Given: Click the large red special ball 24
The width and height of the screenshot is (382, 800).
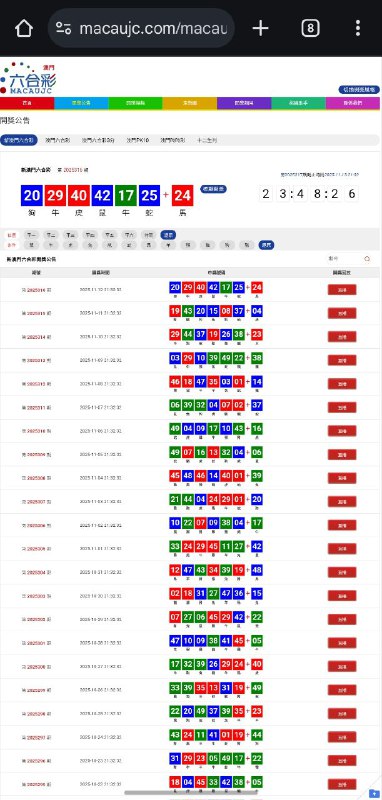Looking at the screenshot, I should click(183, 196).
